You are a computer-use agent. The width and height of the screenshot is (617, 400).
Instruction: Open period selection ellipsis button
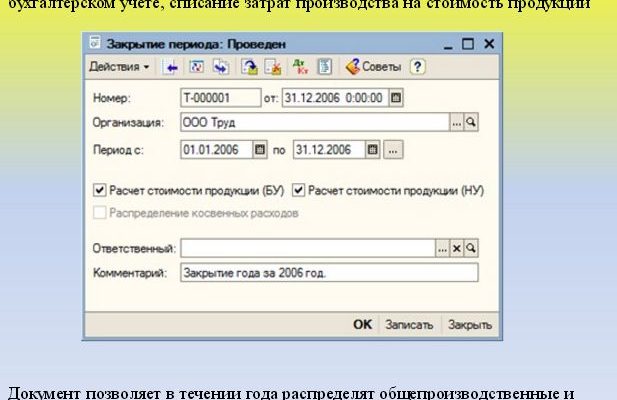pos(393,150)
